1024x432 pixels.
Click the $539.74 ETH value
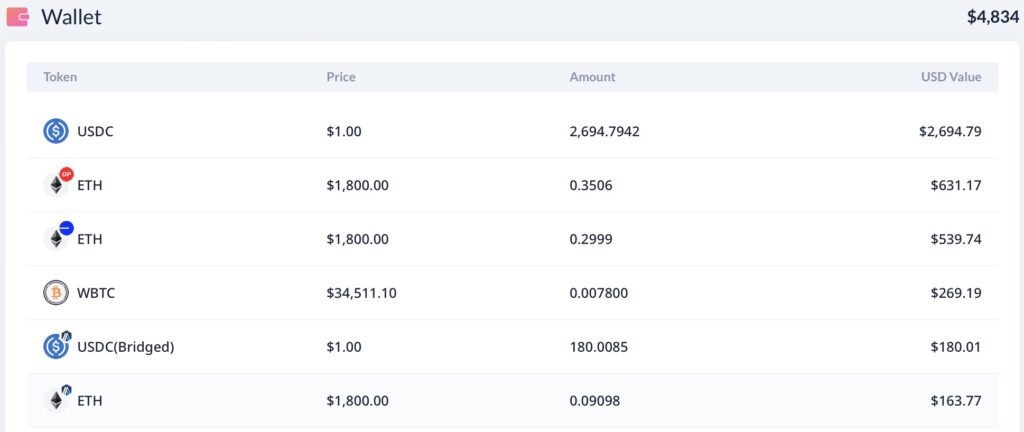point(956,239)
